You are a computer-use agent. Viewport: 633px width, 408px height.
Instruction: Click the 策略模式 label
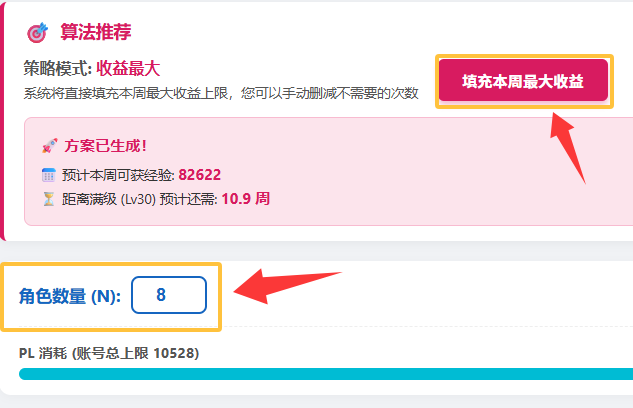pyautogui.click(x=57, y=69)
